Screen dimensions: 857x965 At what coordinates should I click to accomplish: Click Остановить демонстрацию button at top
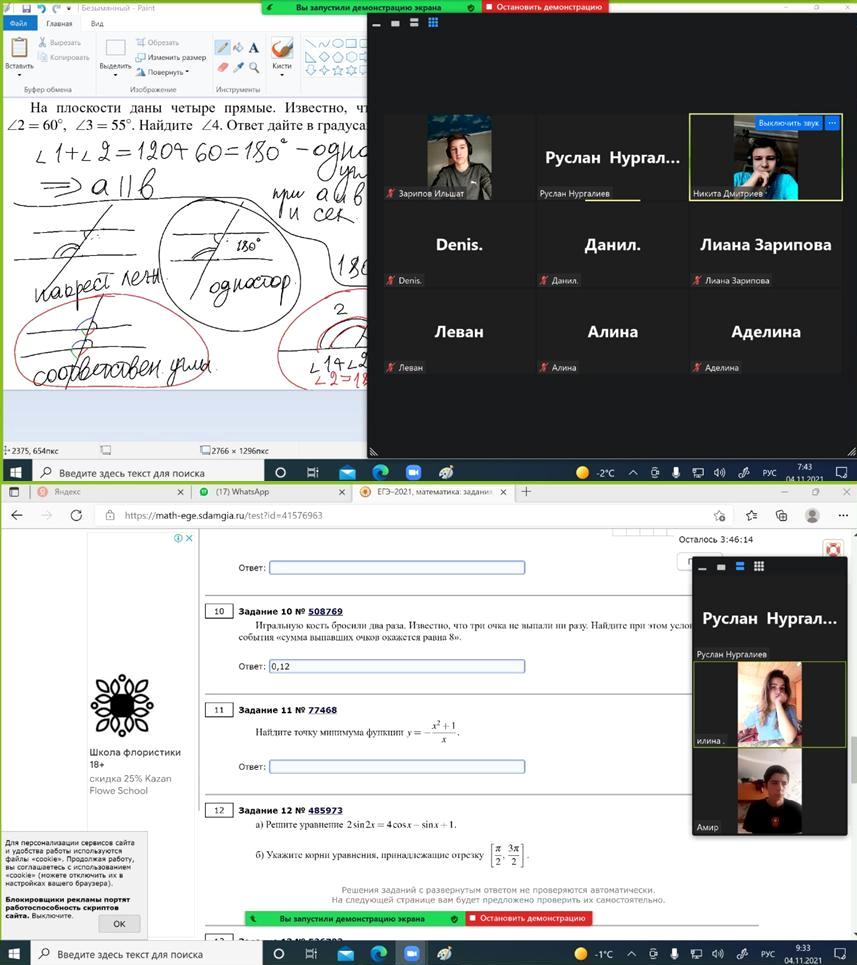click(545, 7)
